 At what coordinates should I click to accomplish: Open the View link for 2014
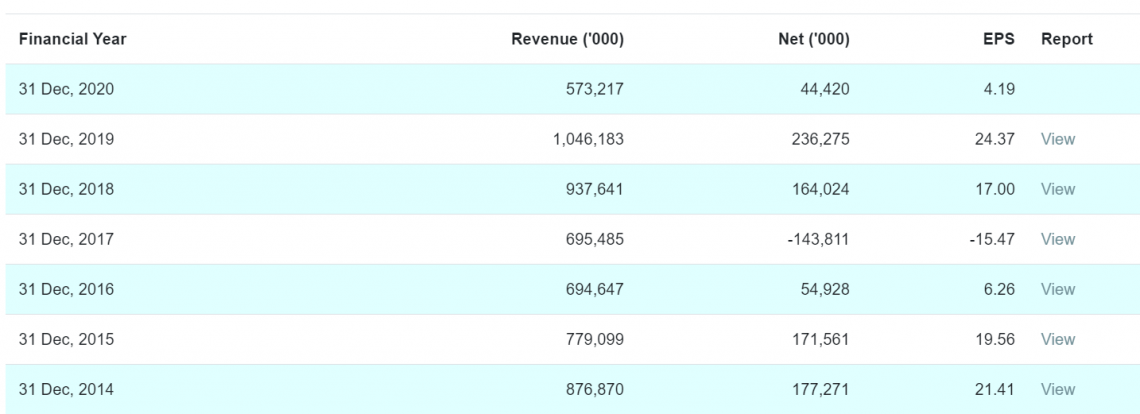pos(1057,389)
